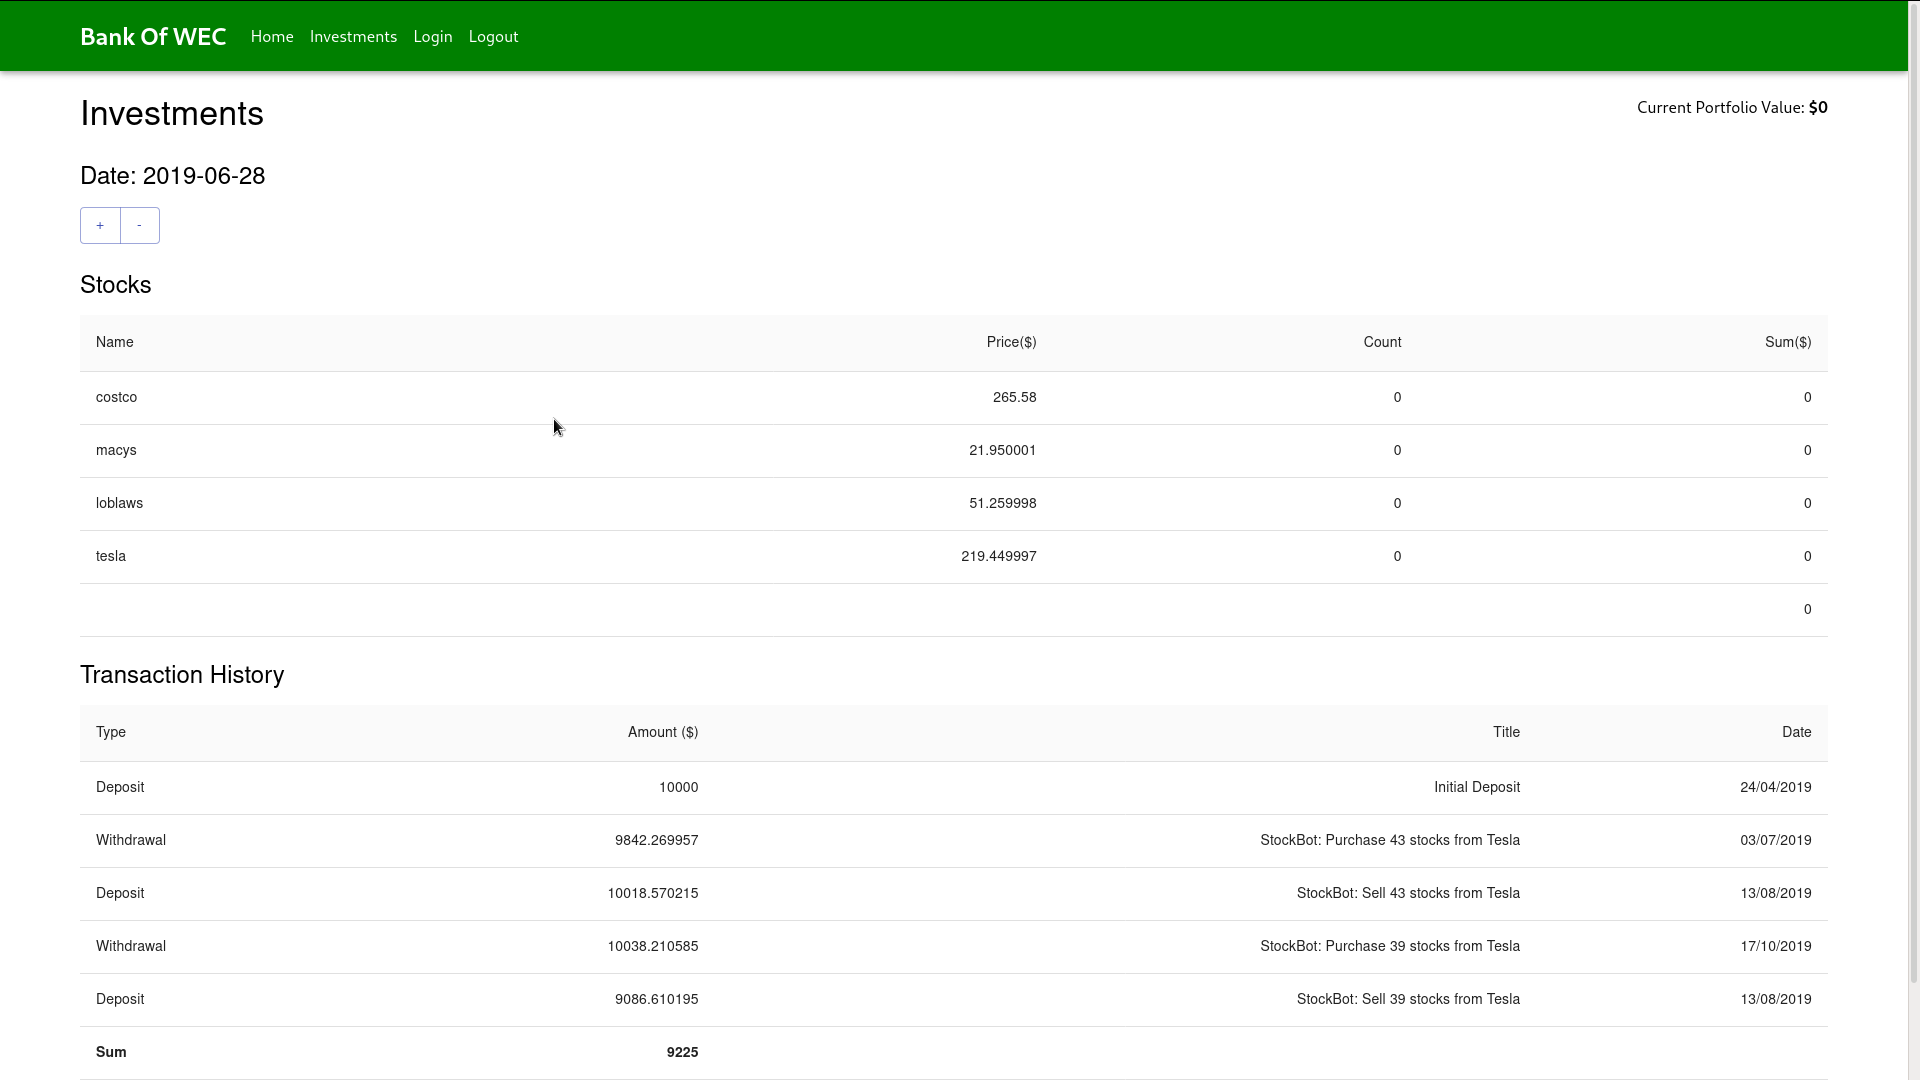Click the Purchase 43 stocks from Tesla entry
Image resolution: width=1920 pixels, height=1080 pixels.
pyautogui.click(x=1390, y=841)
